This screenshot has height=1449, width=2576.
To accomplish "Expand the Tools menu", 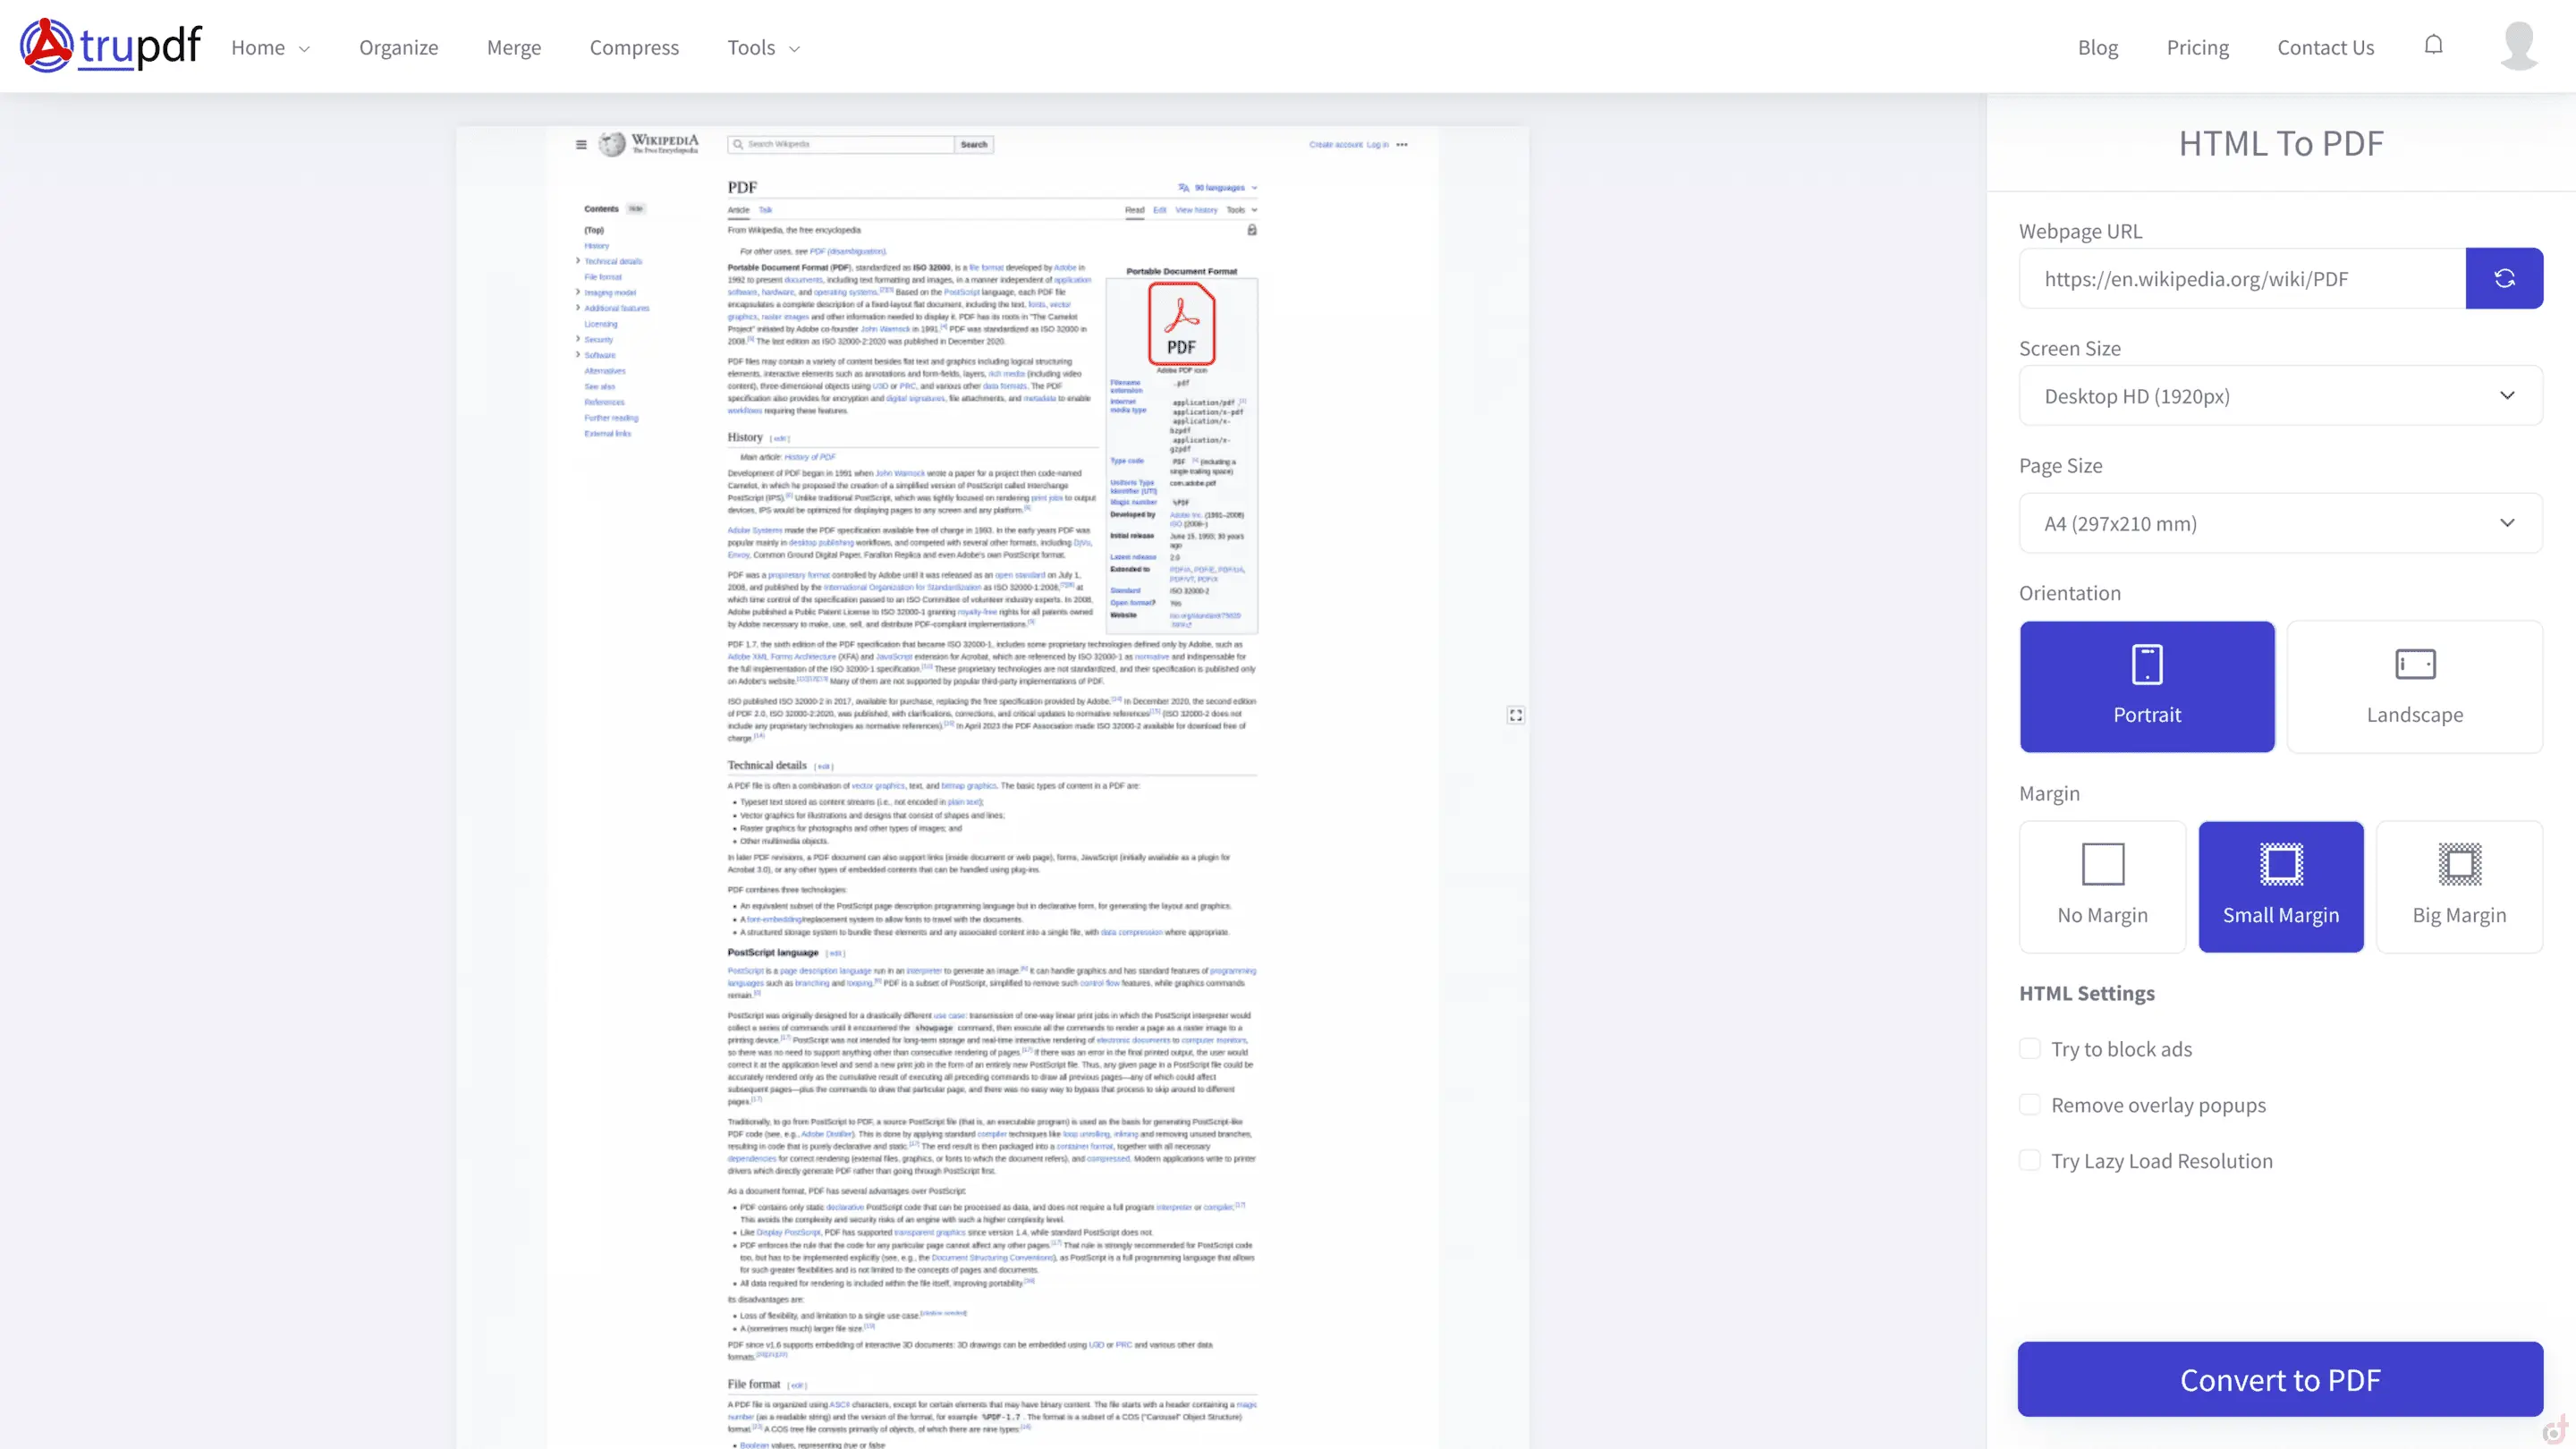I will click(x=763, y=47).
